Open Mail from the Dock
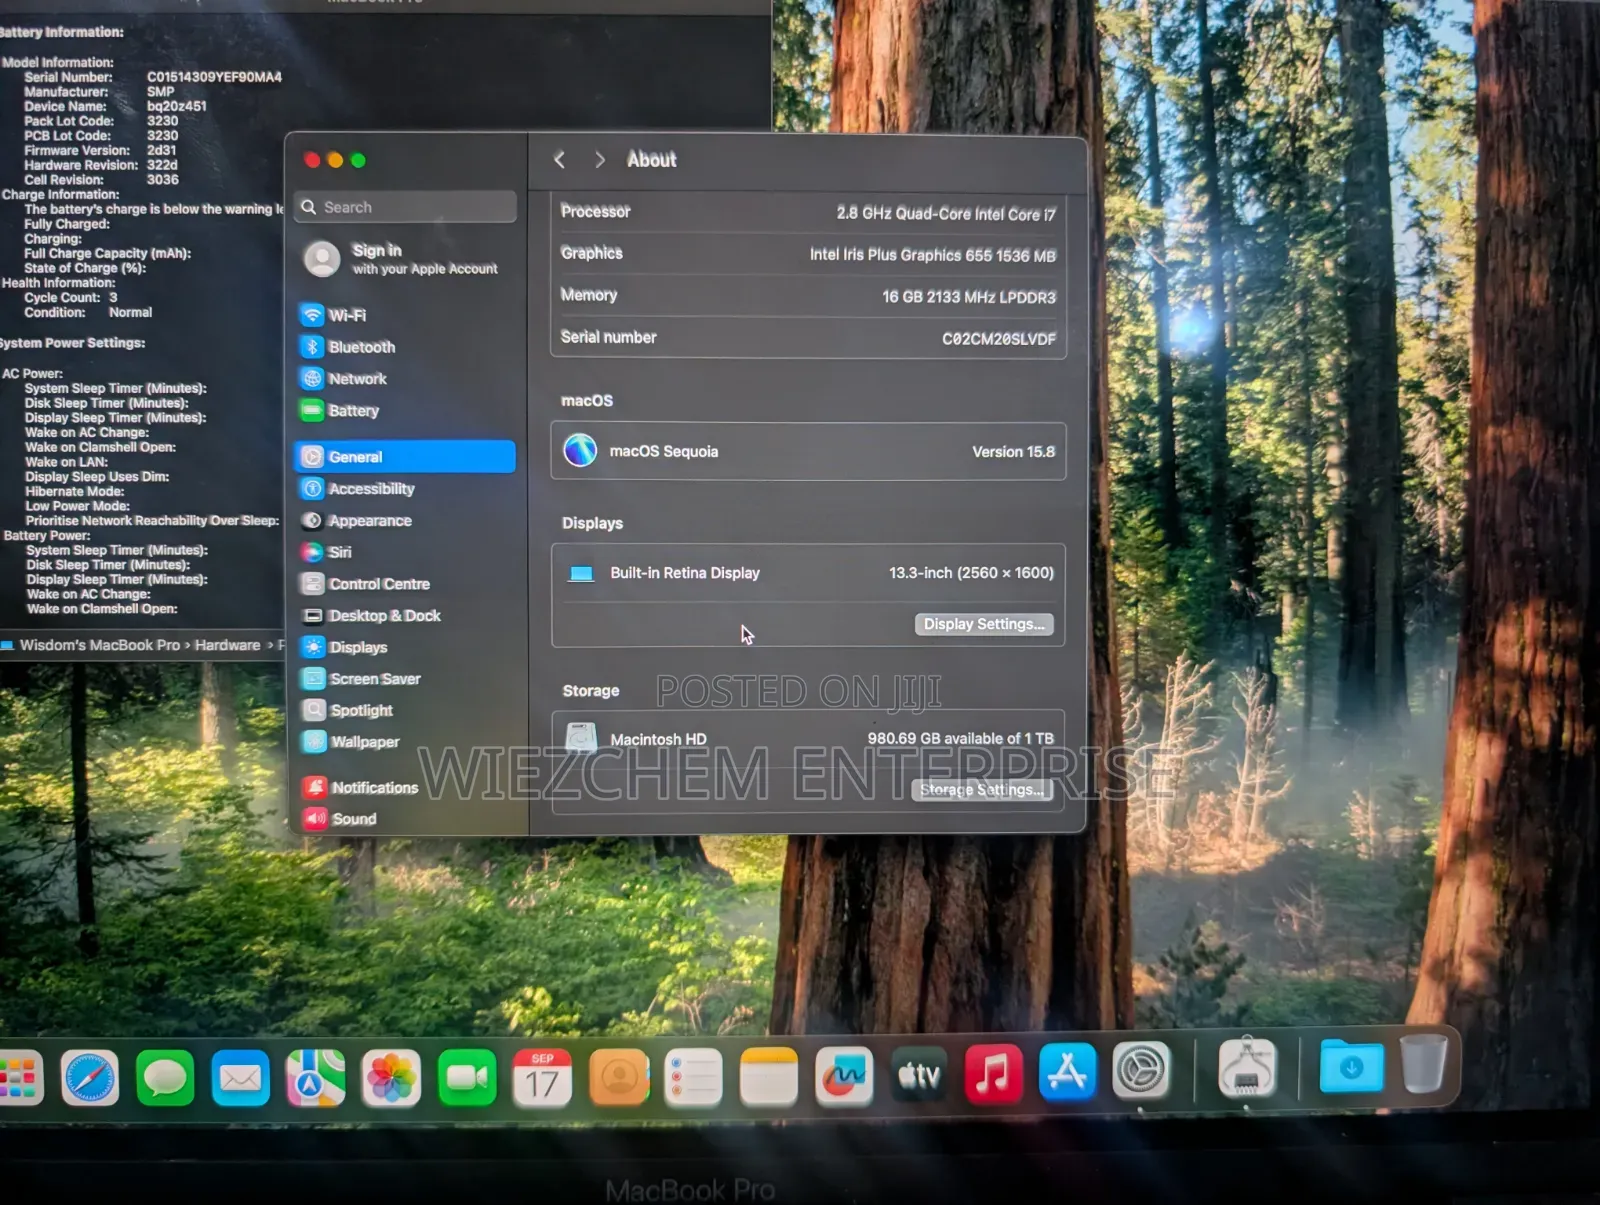The image size is (1600, 1205). click(x=240, y=1078)
